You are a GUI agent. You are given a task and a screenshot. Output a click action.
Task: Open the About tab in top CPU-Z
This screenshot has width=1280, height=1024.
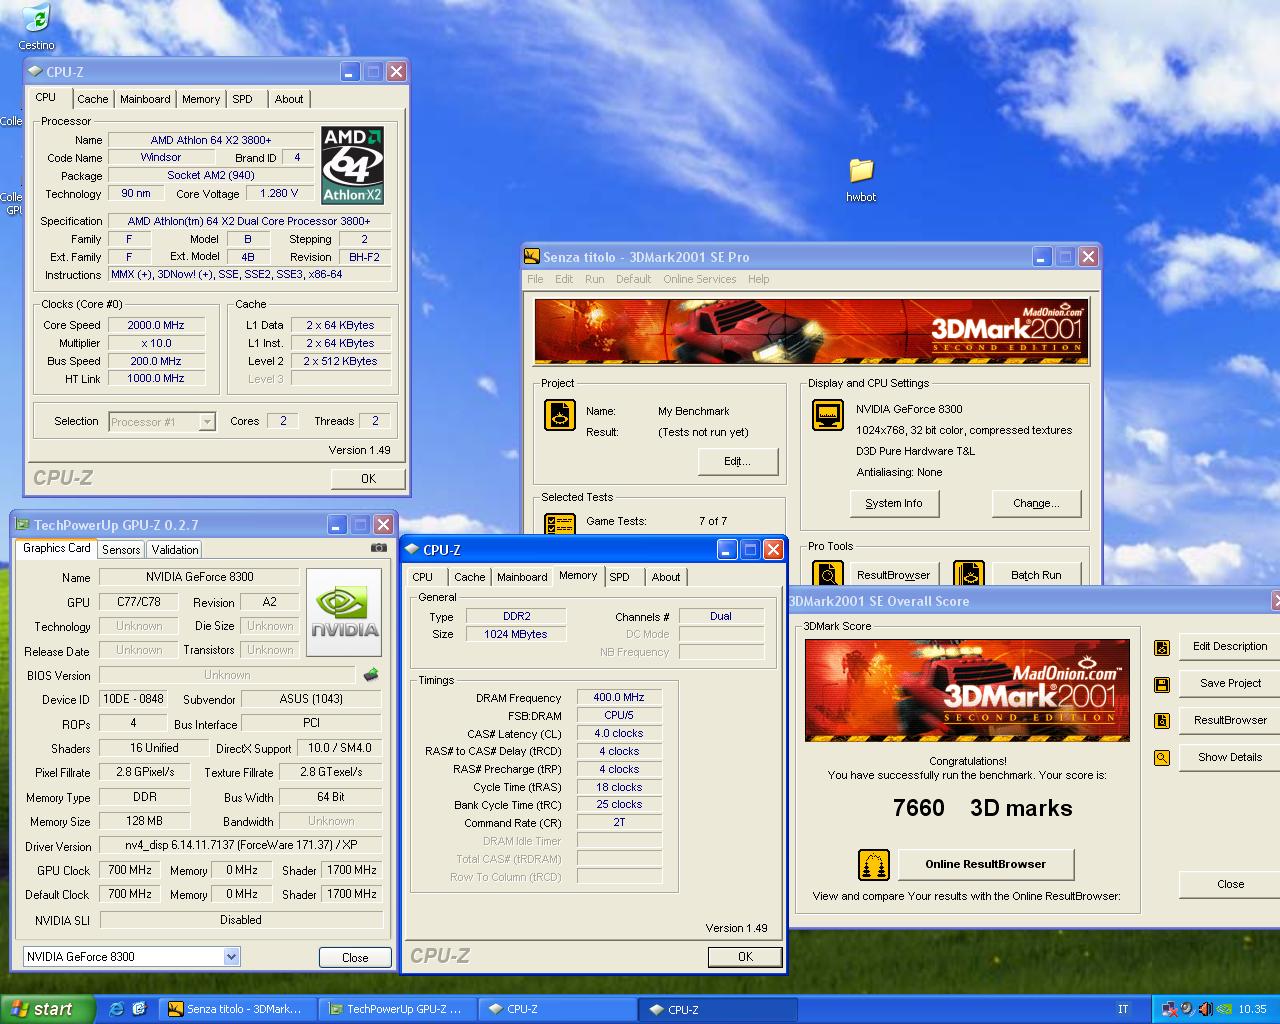pos(289,99)
